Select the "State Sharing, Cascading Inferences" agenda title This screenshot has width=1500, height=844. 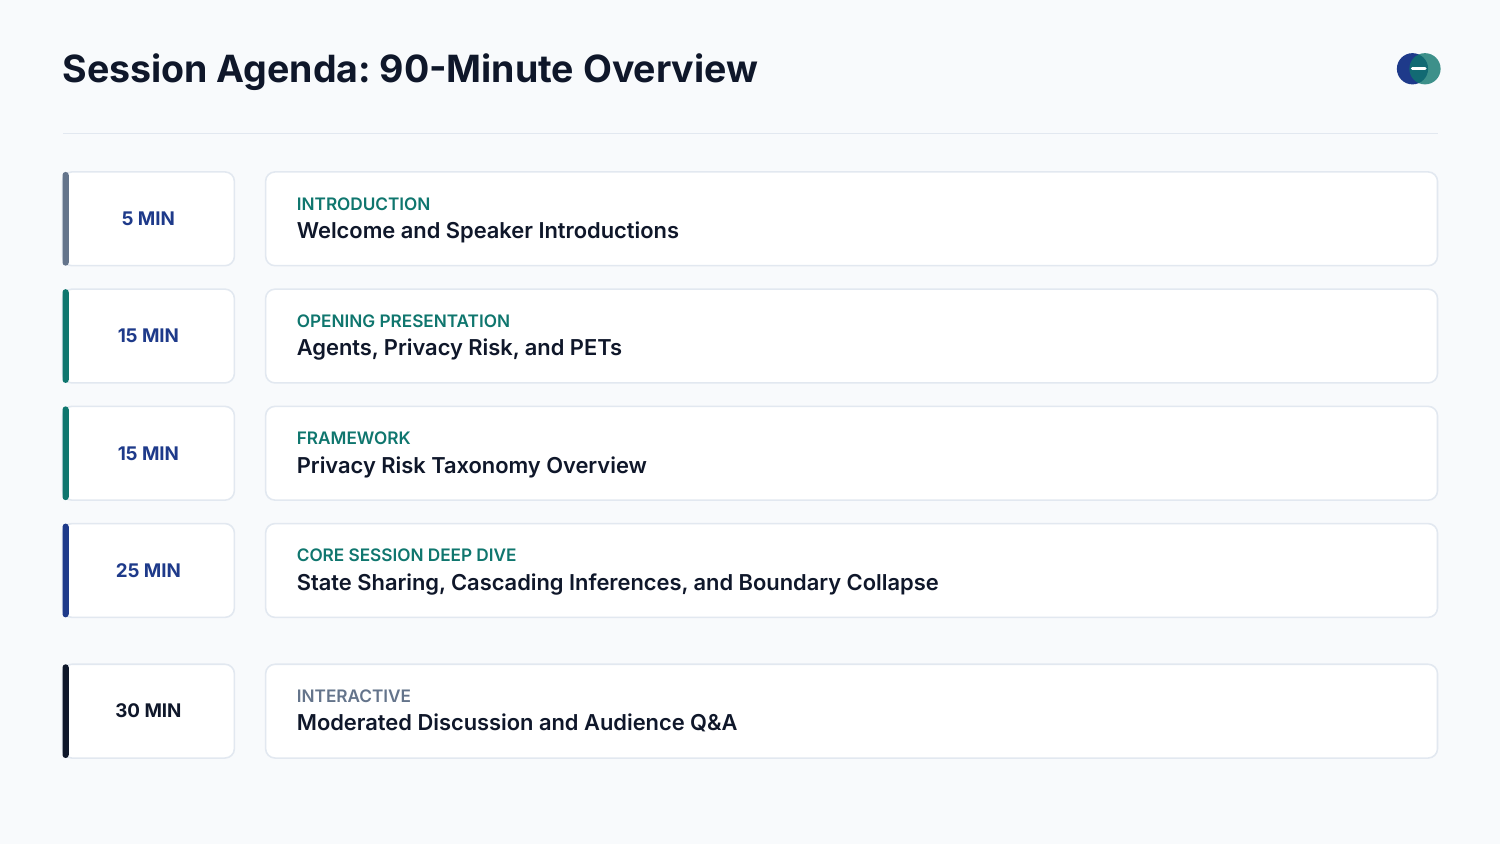point(617,583)
